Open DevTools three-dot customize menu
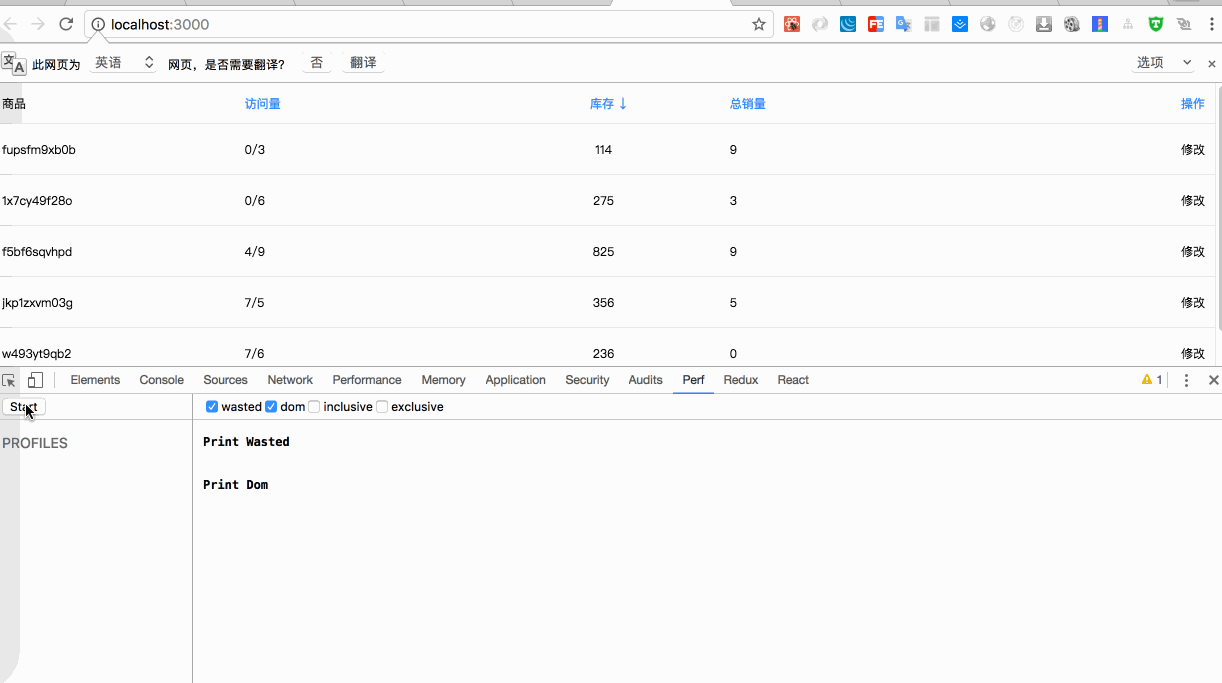The image size is (1222, 683). pos(1186,380)
